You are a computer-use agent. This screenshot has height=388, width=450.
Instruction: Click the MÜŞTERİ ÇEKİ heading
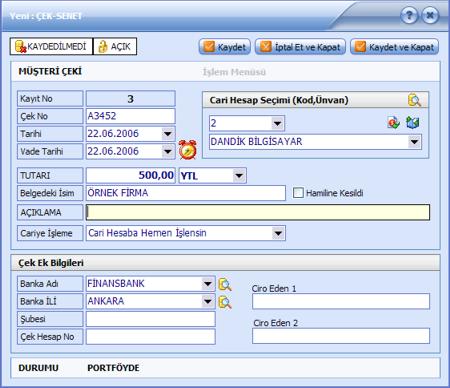[50, 72]
